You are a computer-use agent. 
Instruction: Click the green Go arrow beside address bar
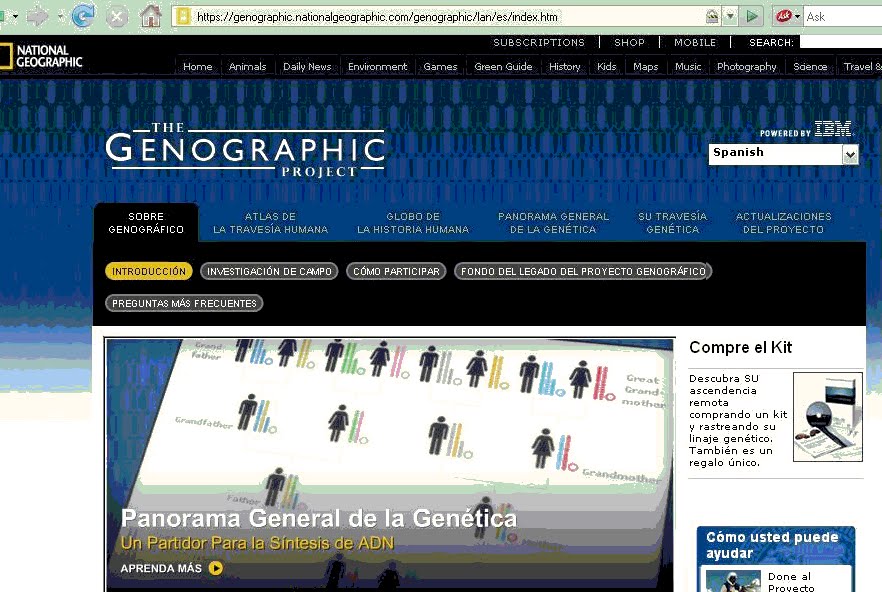click(x=752, y=16)
